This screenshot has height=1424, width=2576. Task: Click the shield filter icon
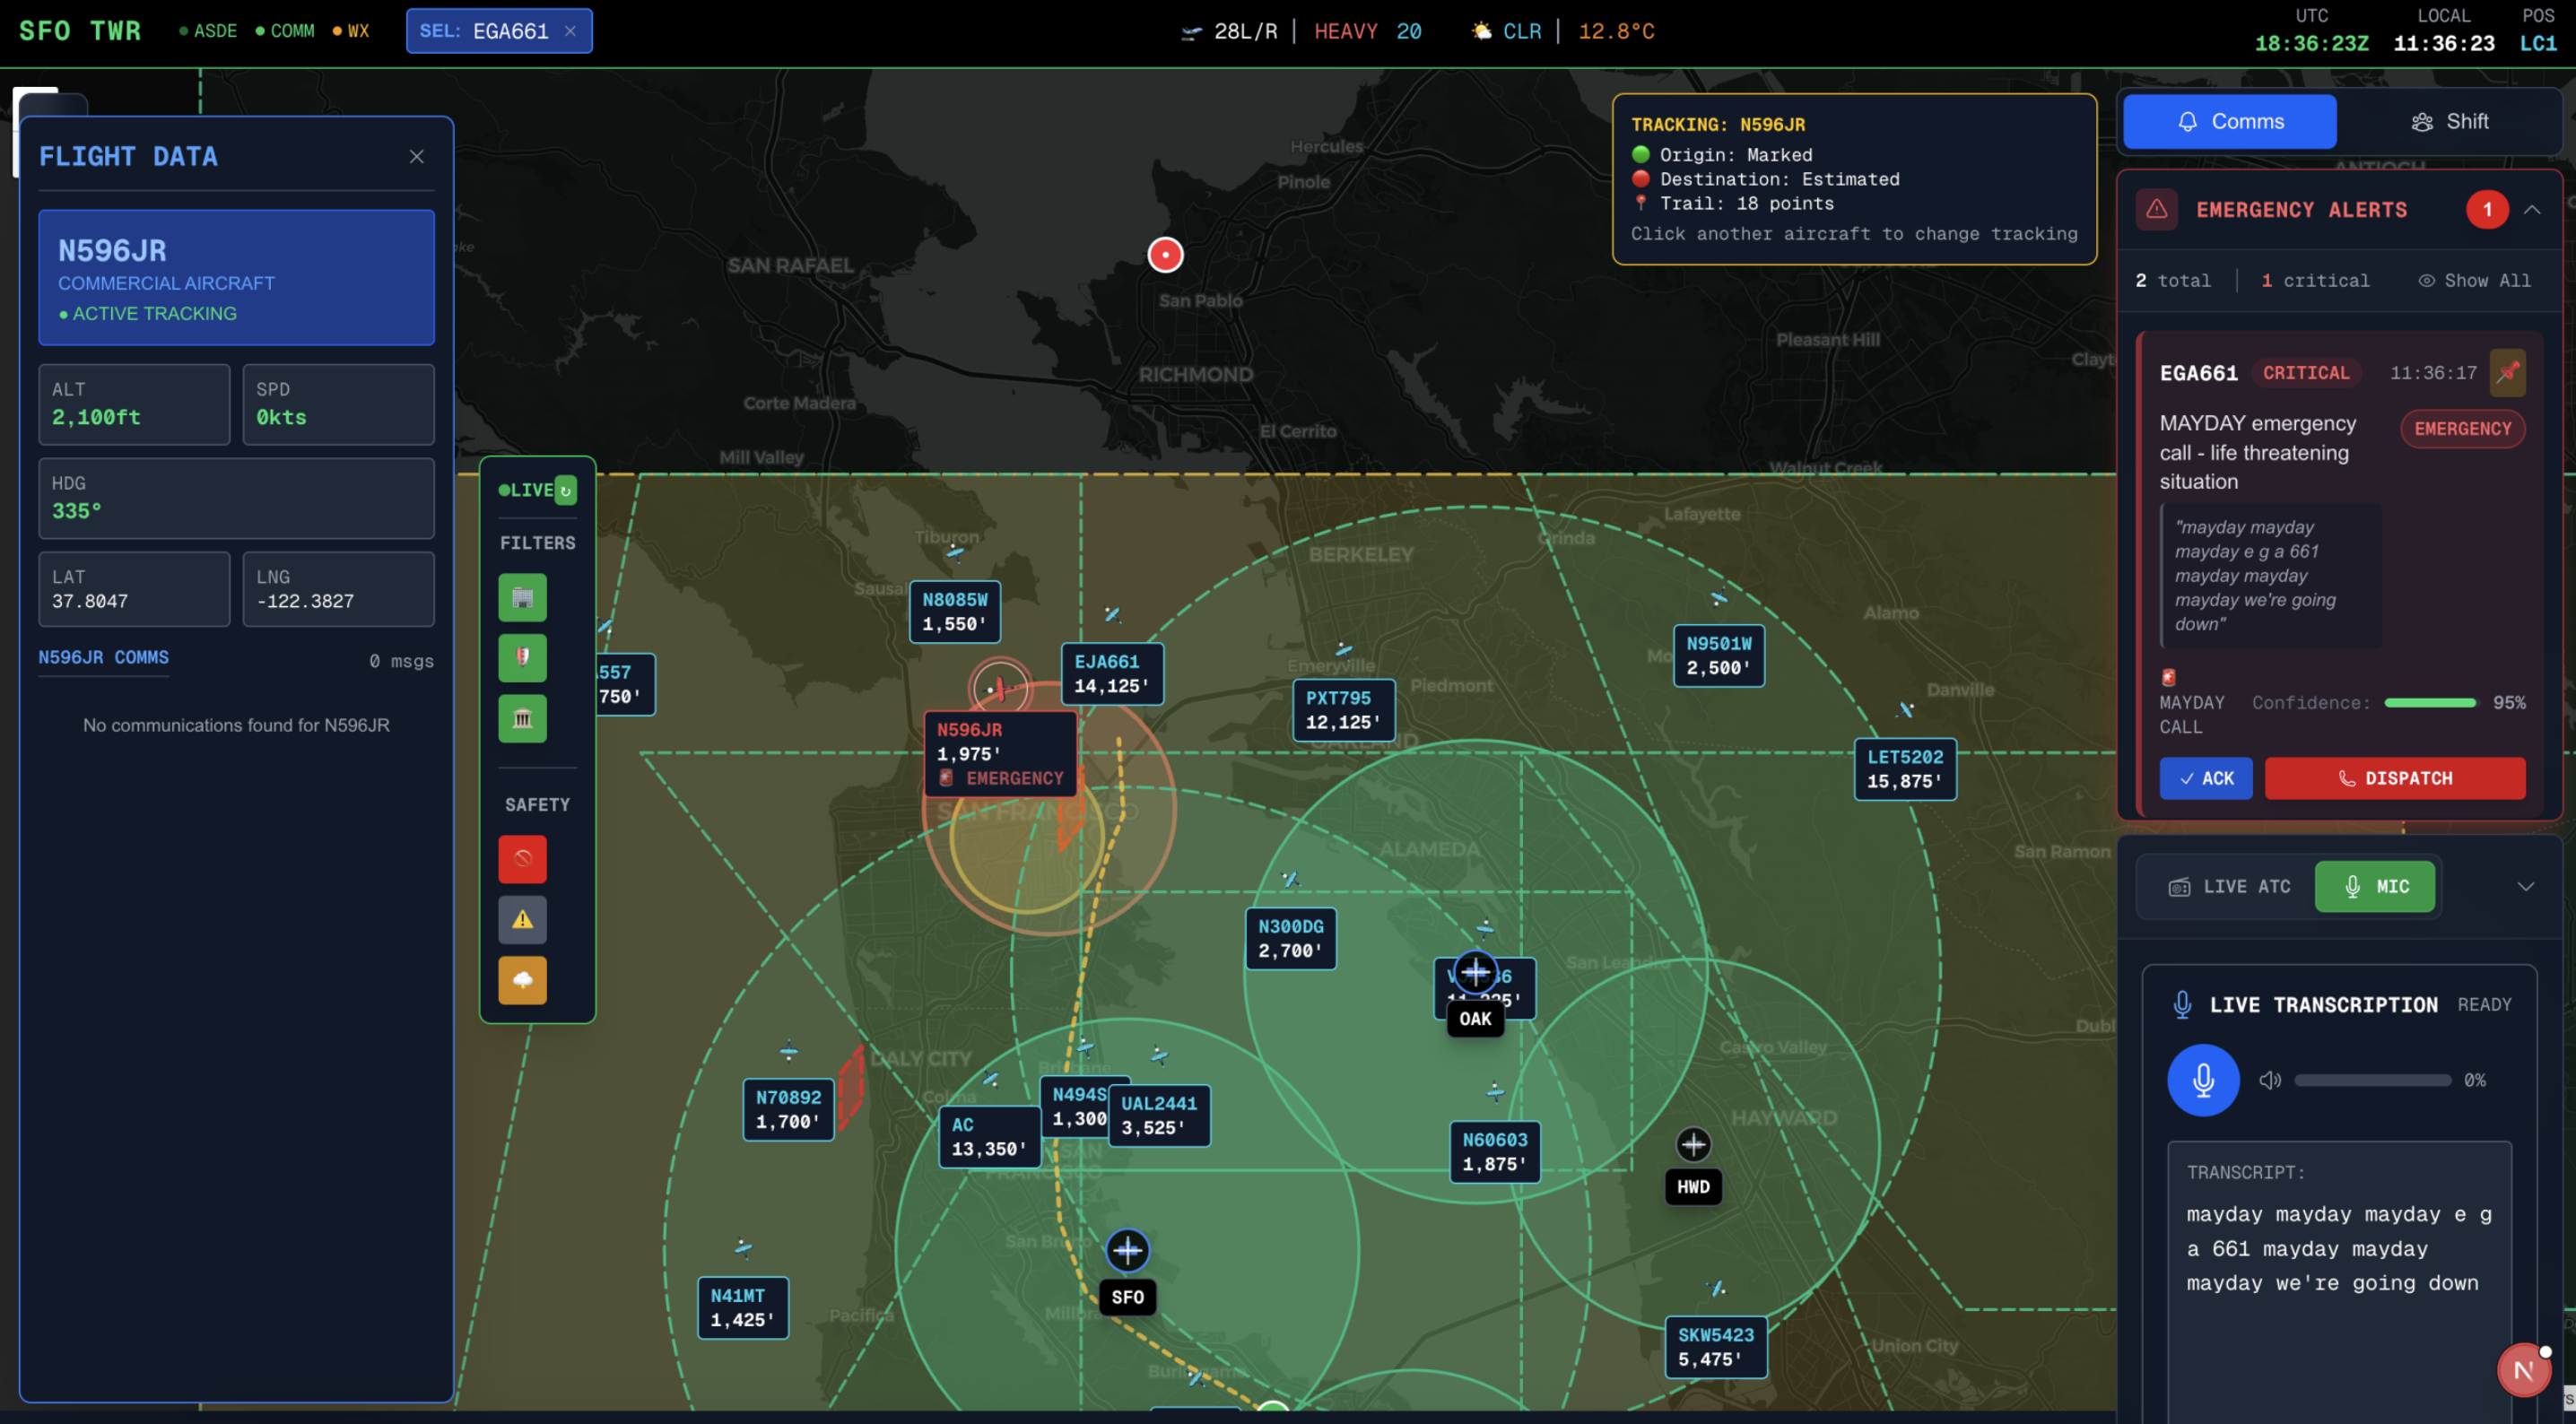coord(522,657)
